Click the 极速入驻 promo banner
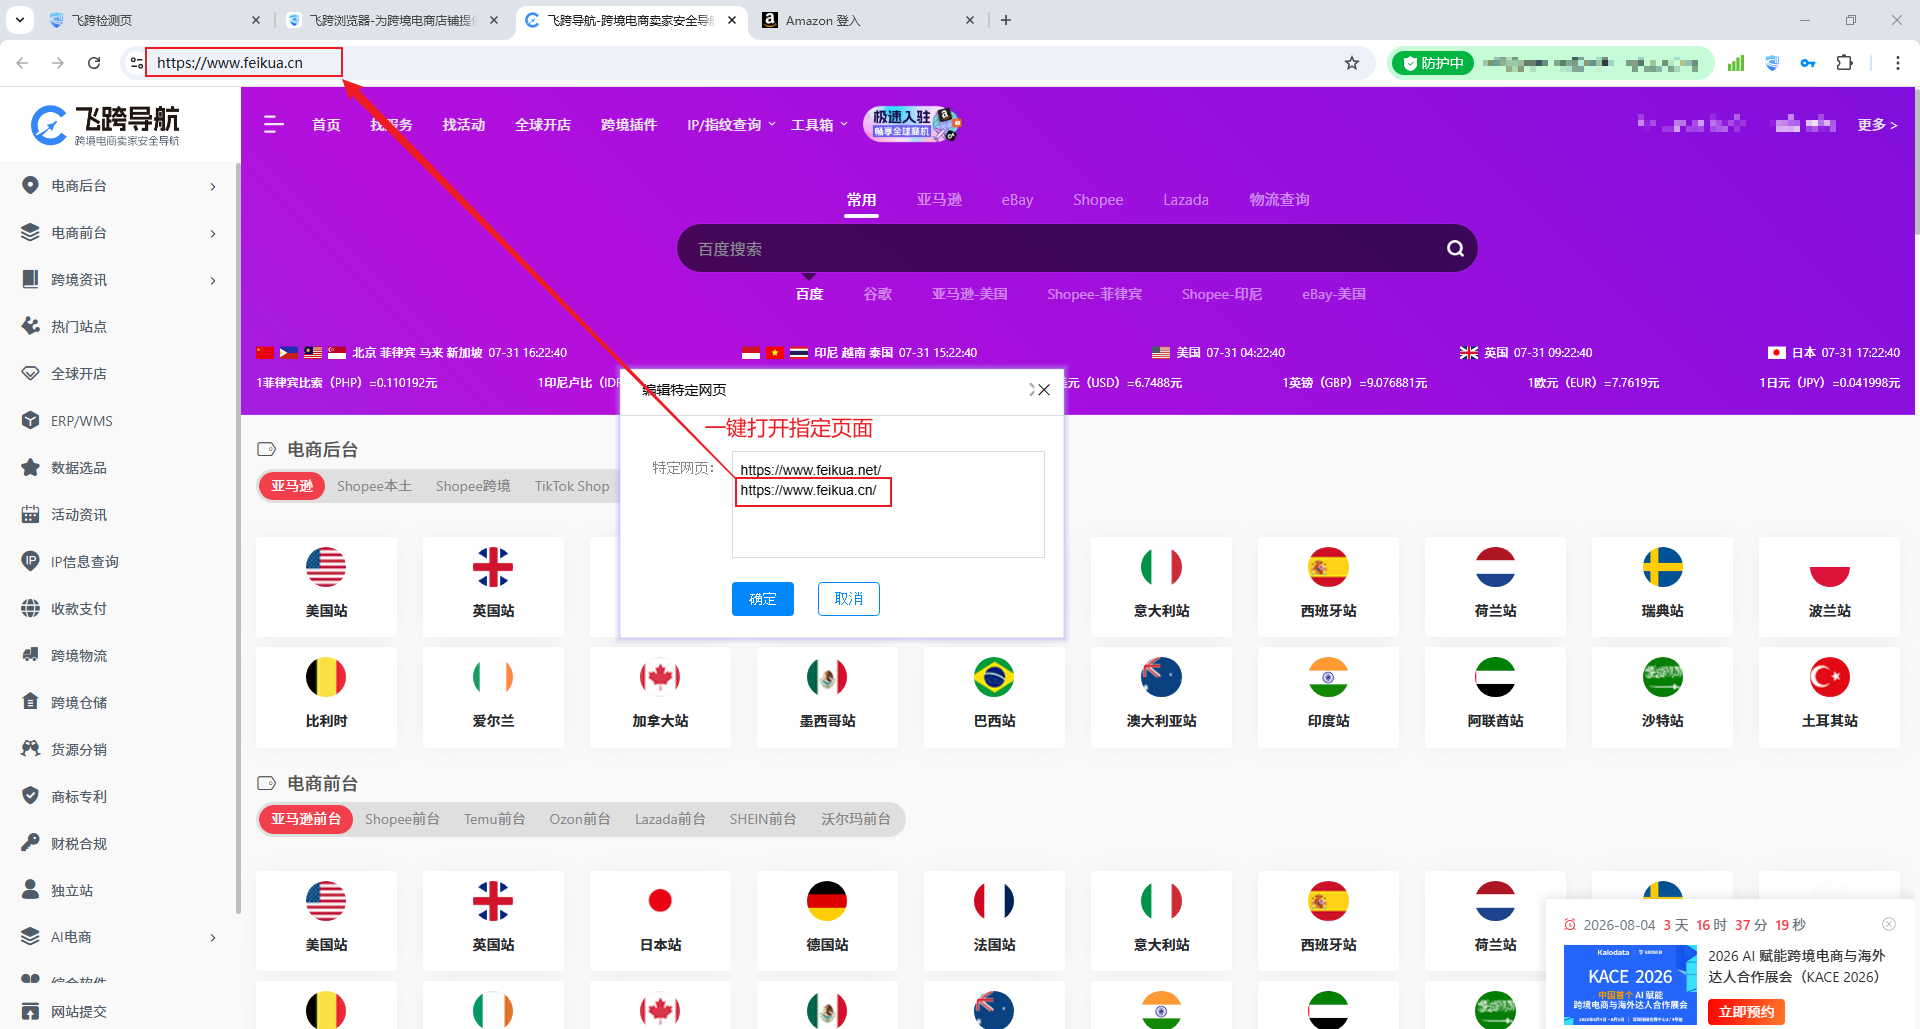 [912, 124]
